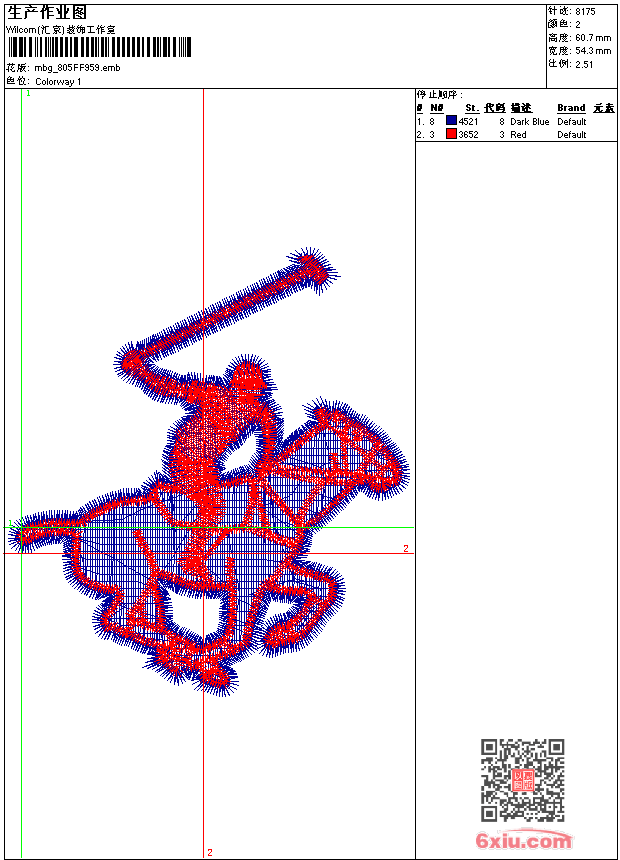Click the thread code 3652
620x860 pixels.
(469, 135)
